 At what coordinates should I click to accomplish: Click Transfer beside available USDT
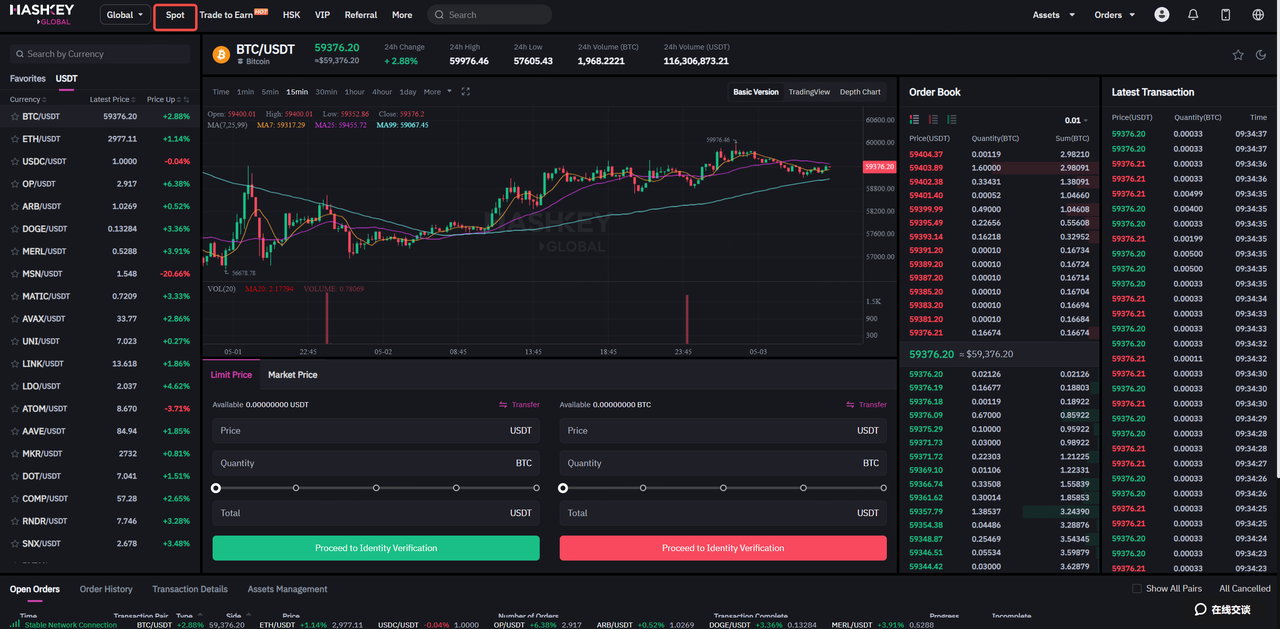(519, 405)
